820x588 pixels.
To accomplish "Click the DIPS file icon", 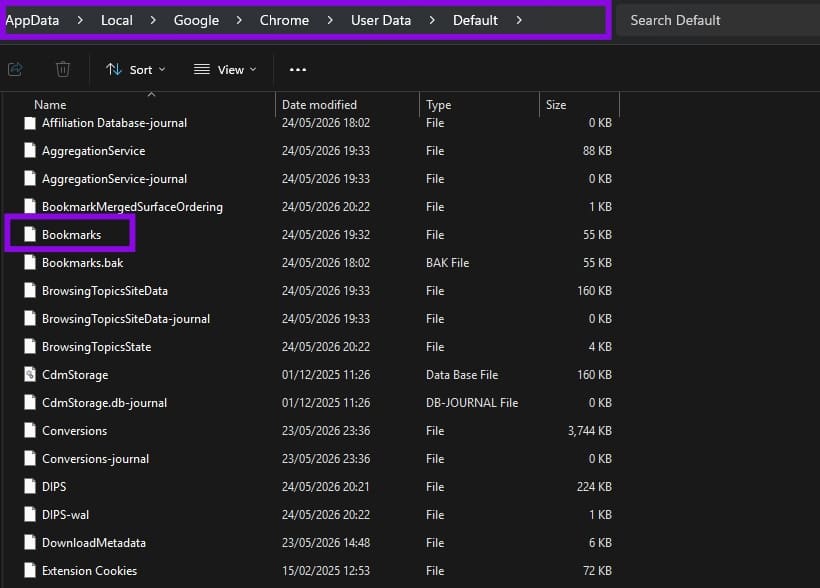I will coord(30,486).
